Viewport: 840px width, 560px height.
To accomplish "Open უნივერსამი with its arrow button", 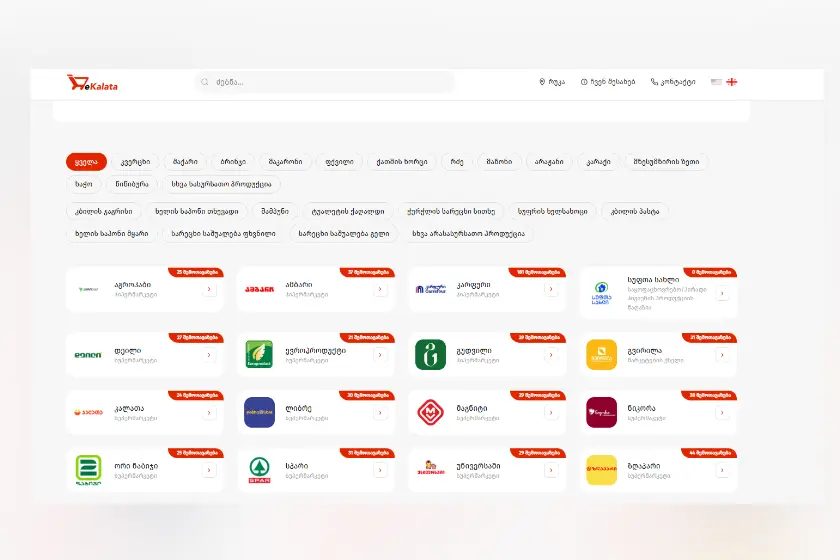I will pyautogui.click(x=551, y=470).
